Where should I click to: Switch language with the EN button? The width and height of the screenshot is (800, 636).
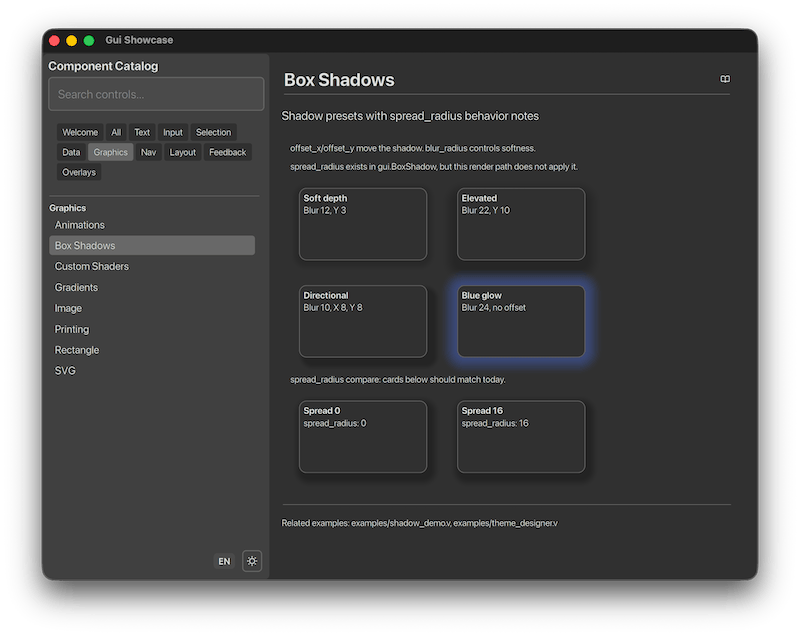[x=224, y=561]
